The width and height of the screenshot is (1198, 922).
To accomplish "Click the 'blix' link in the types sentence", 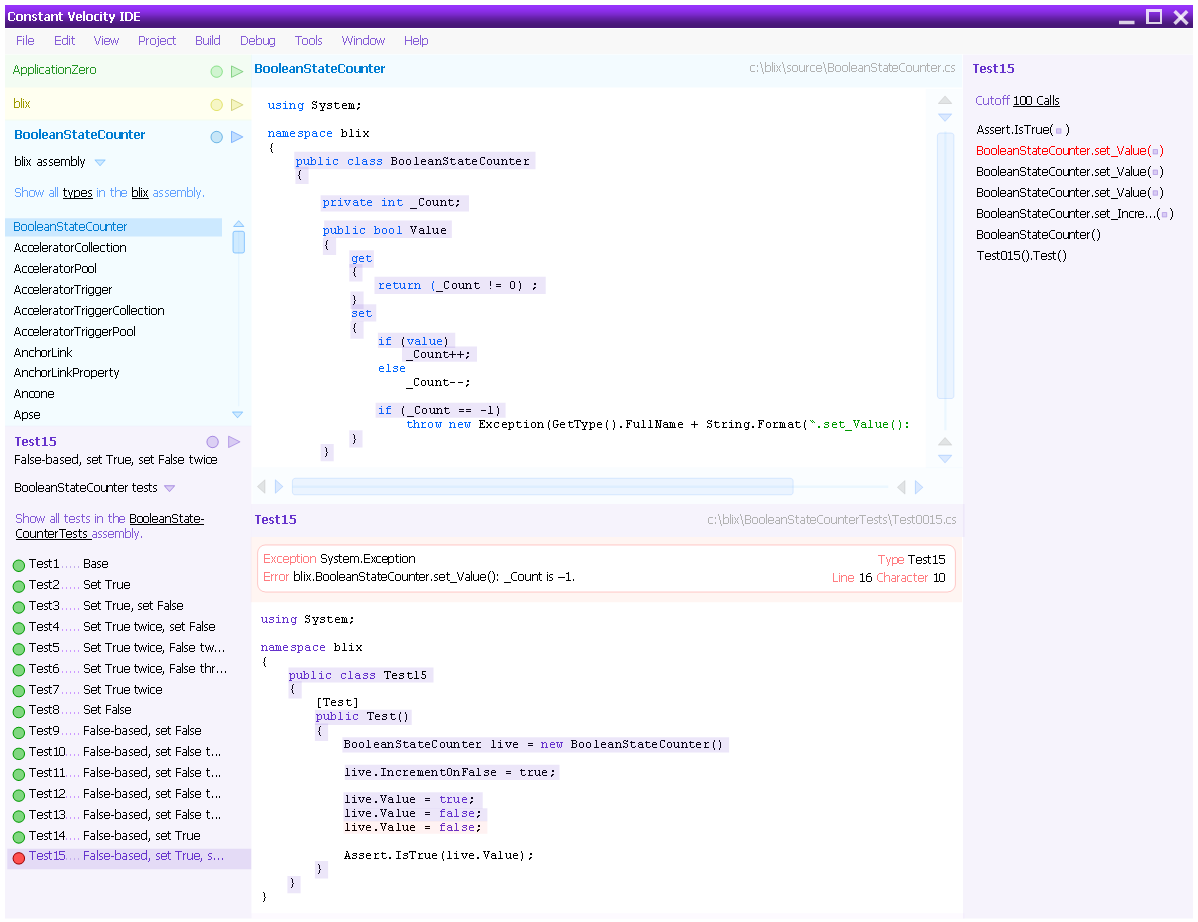I will click(140, 192).
